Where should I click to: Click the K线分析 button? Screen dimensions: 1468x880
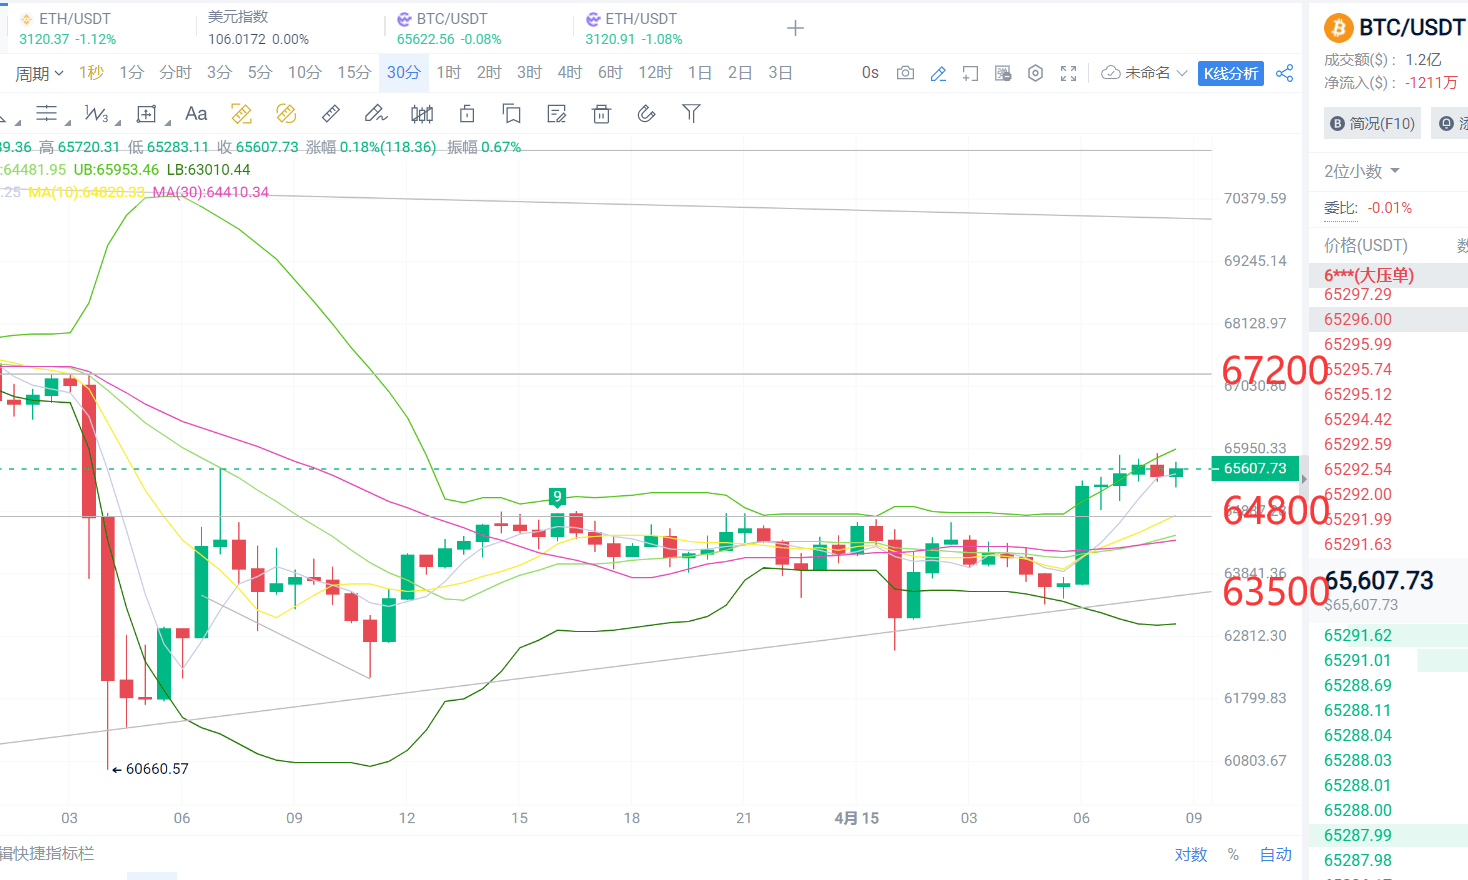1231,72
